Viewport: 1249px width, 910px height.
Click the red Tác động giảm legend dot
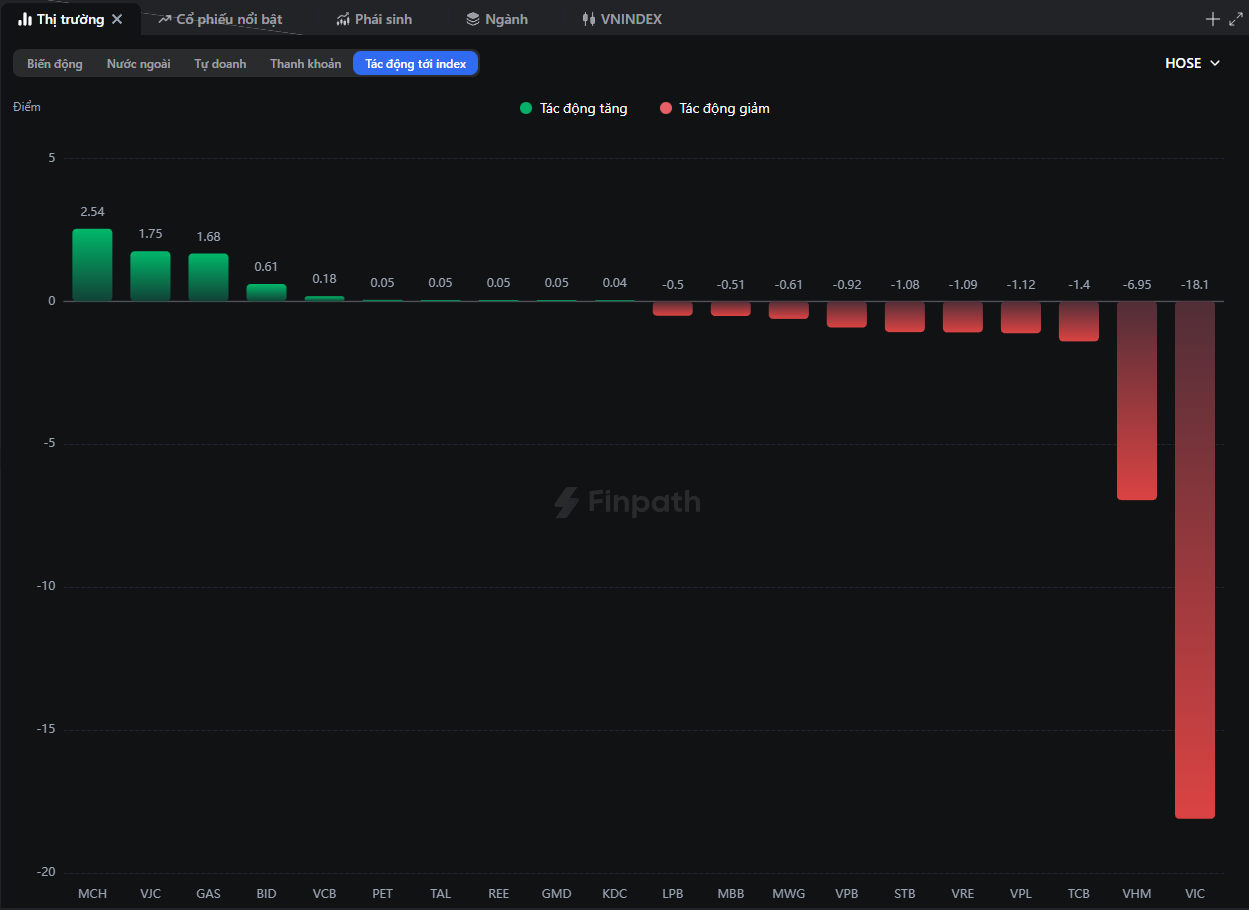point(666,108)
